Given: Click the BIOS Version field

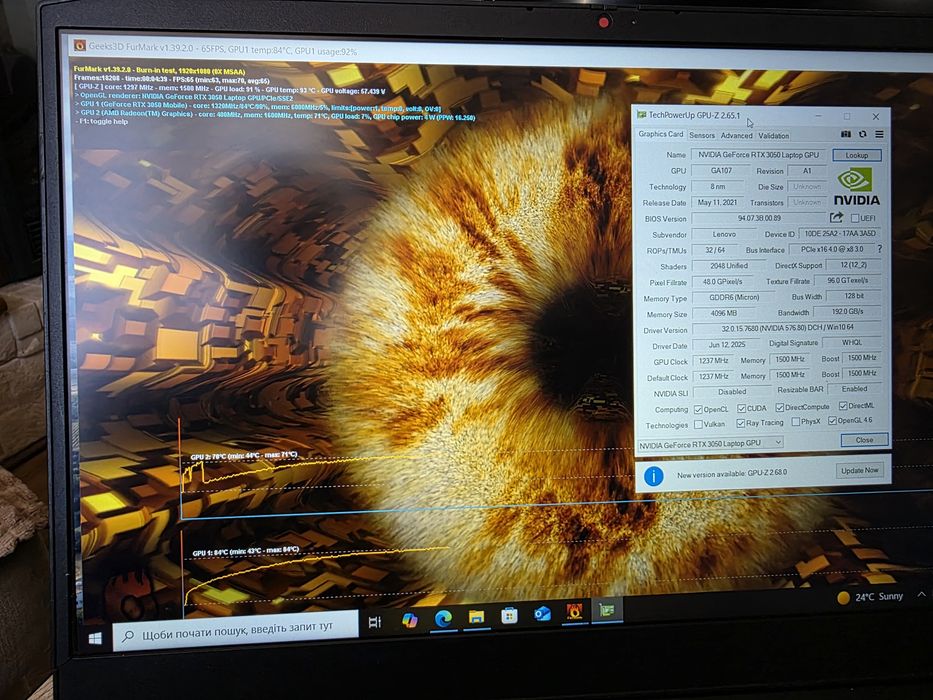Looking at the screenshot, I should (759, 218).
